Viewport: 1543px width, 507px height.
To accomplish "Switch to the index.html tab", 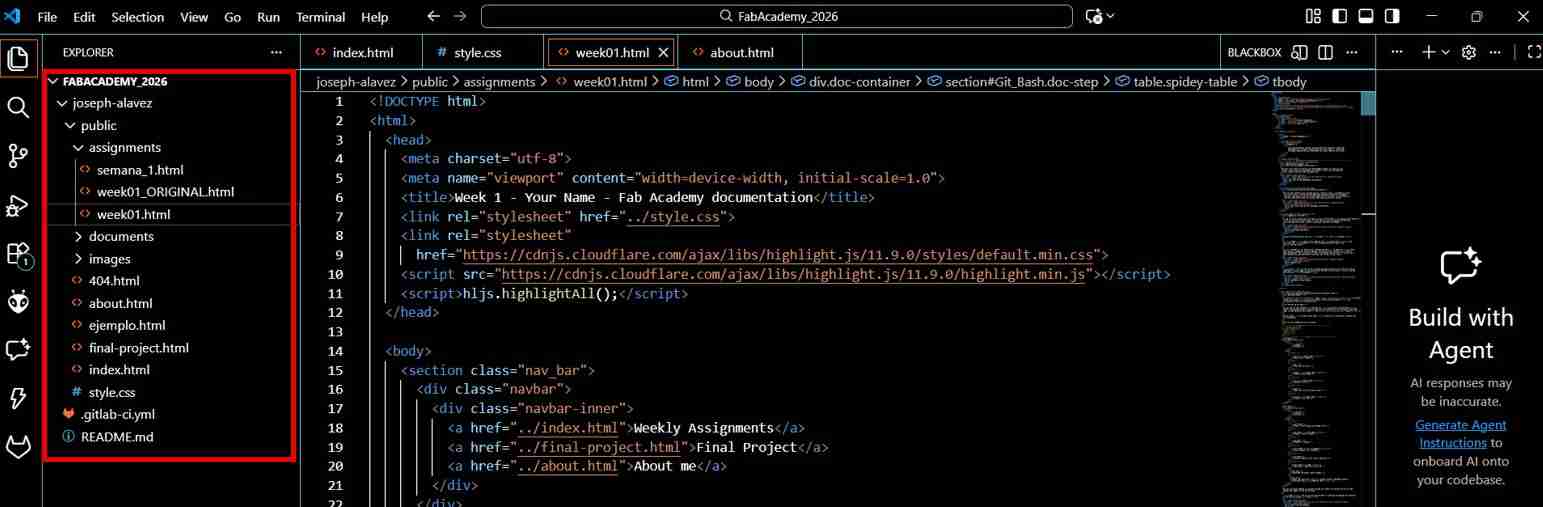I will [362, 53].
